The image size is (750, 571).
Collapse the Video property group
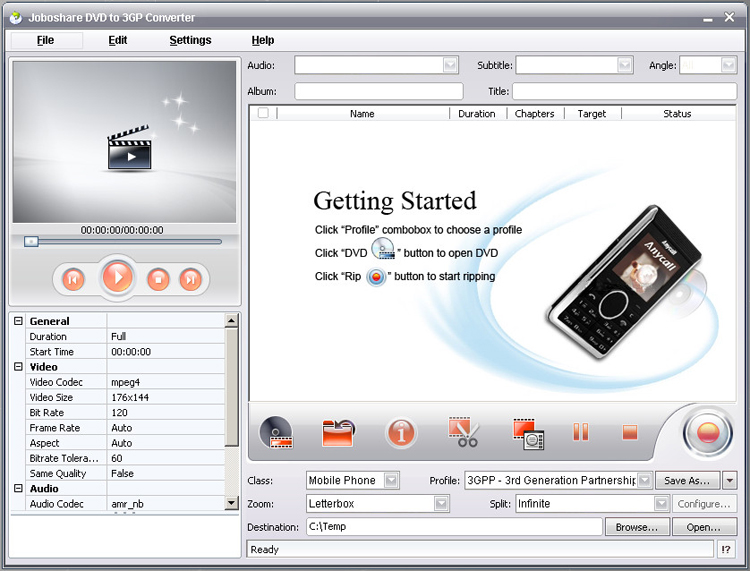click(x=17, y=367)
